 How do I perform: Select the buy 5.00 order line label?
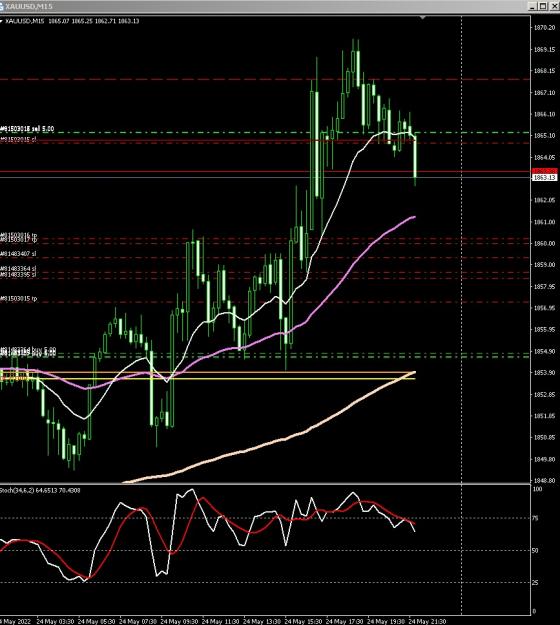[x=28, y=351]
